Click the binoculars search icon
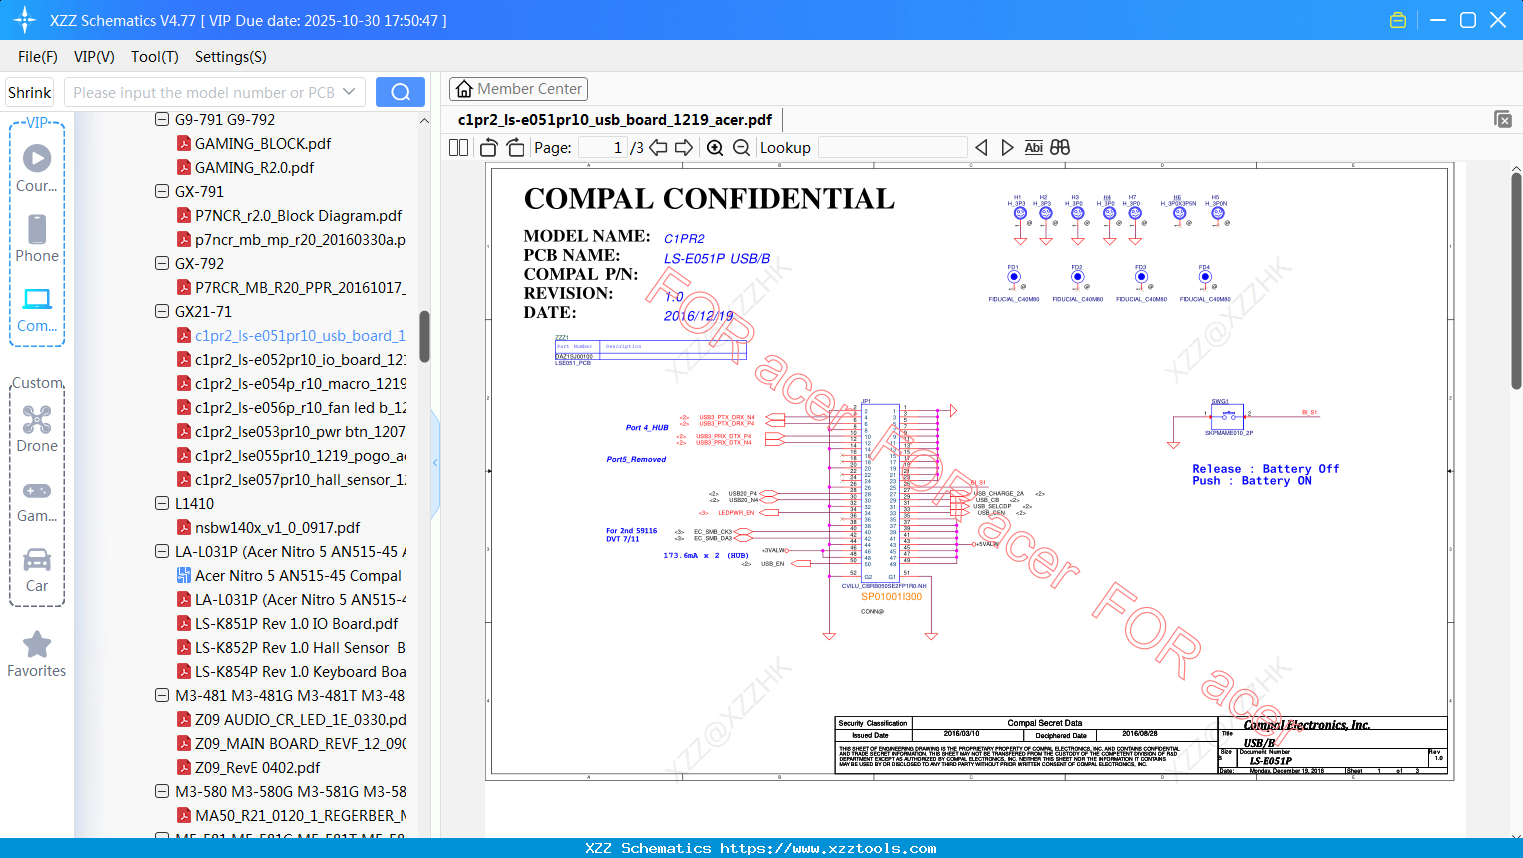Viewport: 1523px width, 858px height. pos(1060,147)
